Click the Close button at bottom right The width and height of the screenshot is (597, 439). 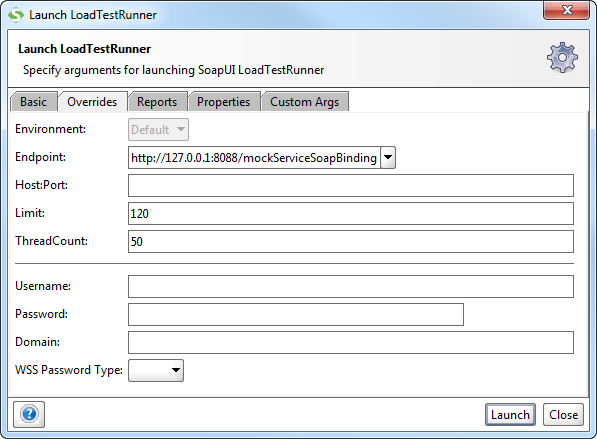click(x=563, y=415)
